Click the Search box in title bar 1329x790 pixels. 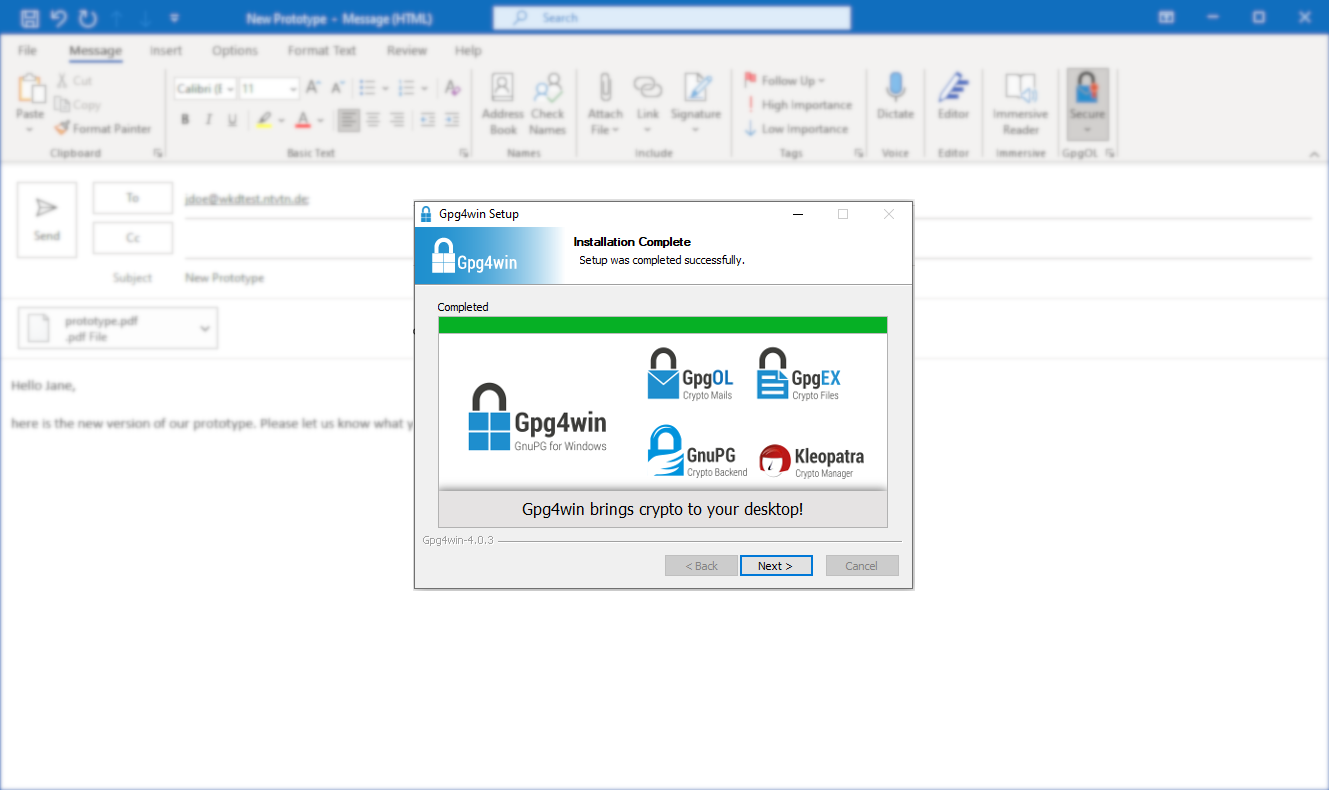coord(671,18)
